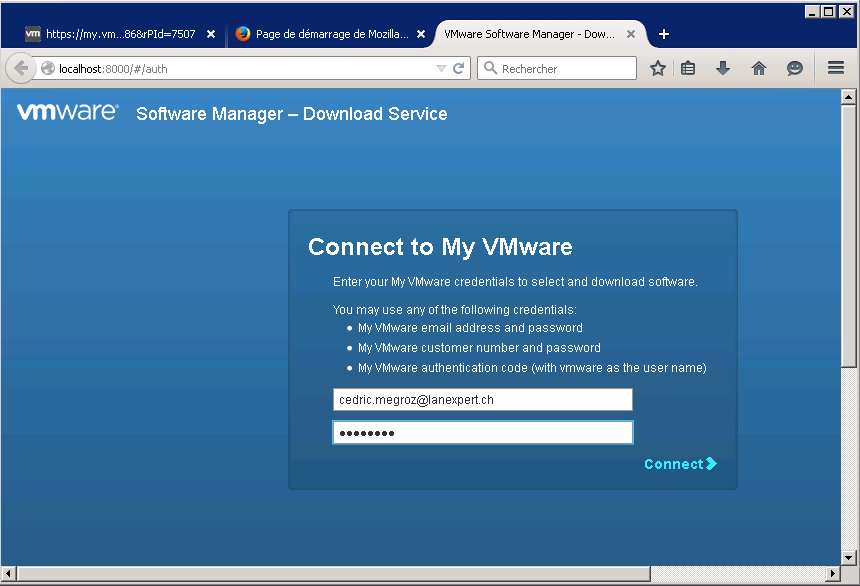Open the hamburger menu
The width and height of the screenshot is (860, 586).
pyautogui.click(x=836, y=68)
